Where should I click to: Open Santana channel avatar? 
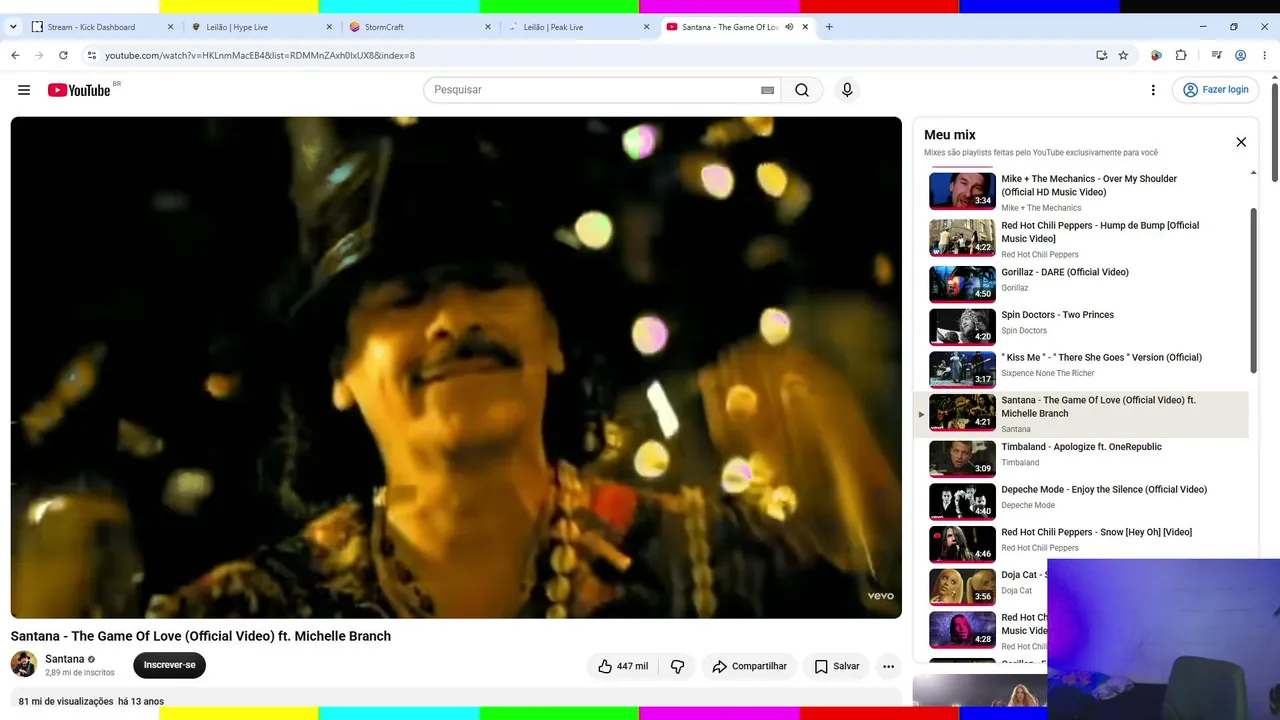pos(24,664)
